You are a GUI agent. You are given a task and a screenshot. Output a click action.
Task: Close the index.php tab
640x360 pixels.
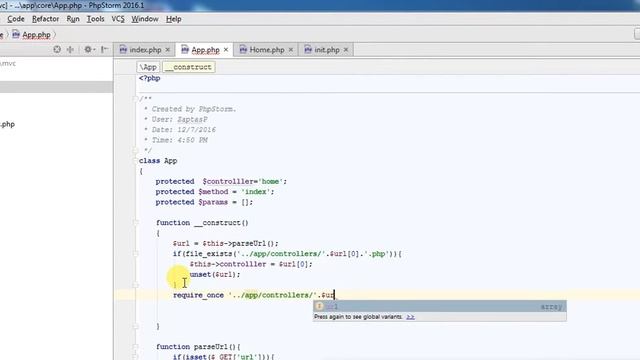point(167,50)
